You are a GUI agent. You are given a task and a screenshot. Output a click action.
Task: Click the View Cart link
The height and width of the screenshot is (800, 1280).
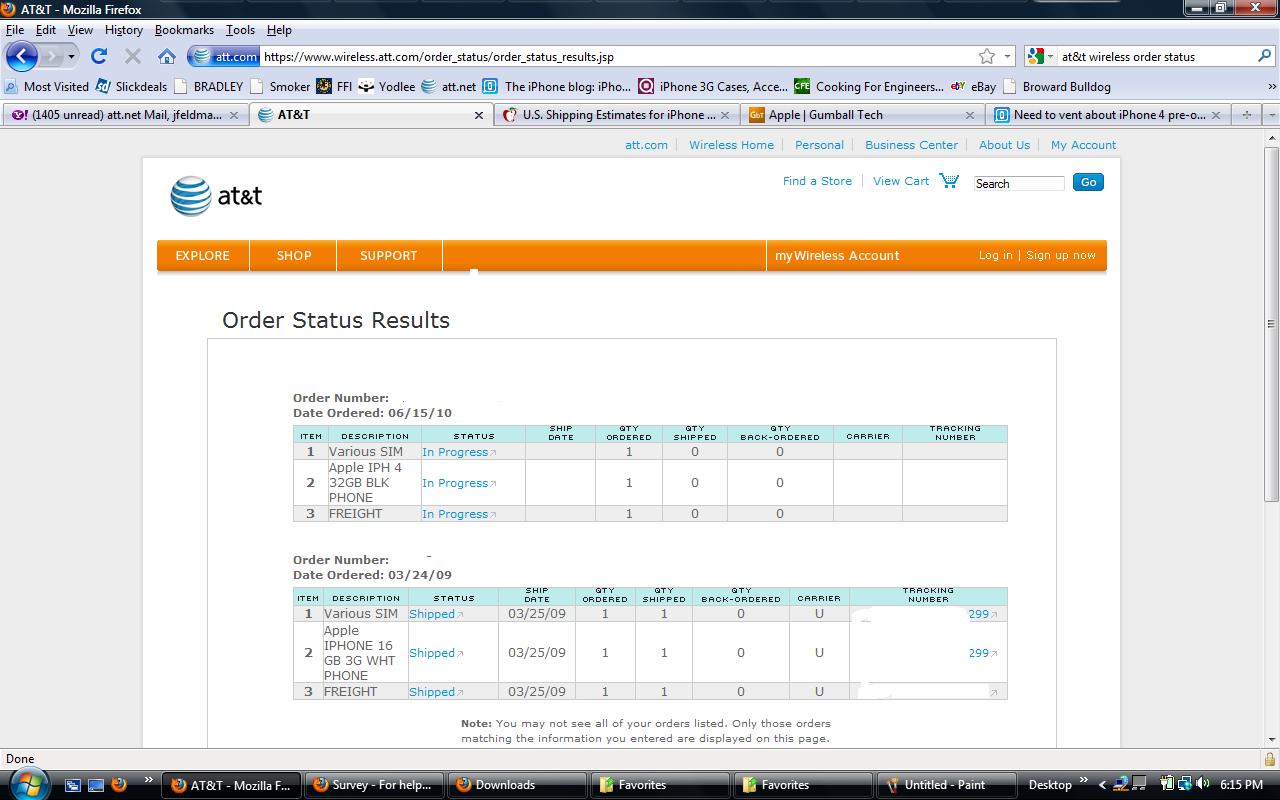(901, 181)
